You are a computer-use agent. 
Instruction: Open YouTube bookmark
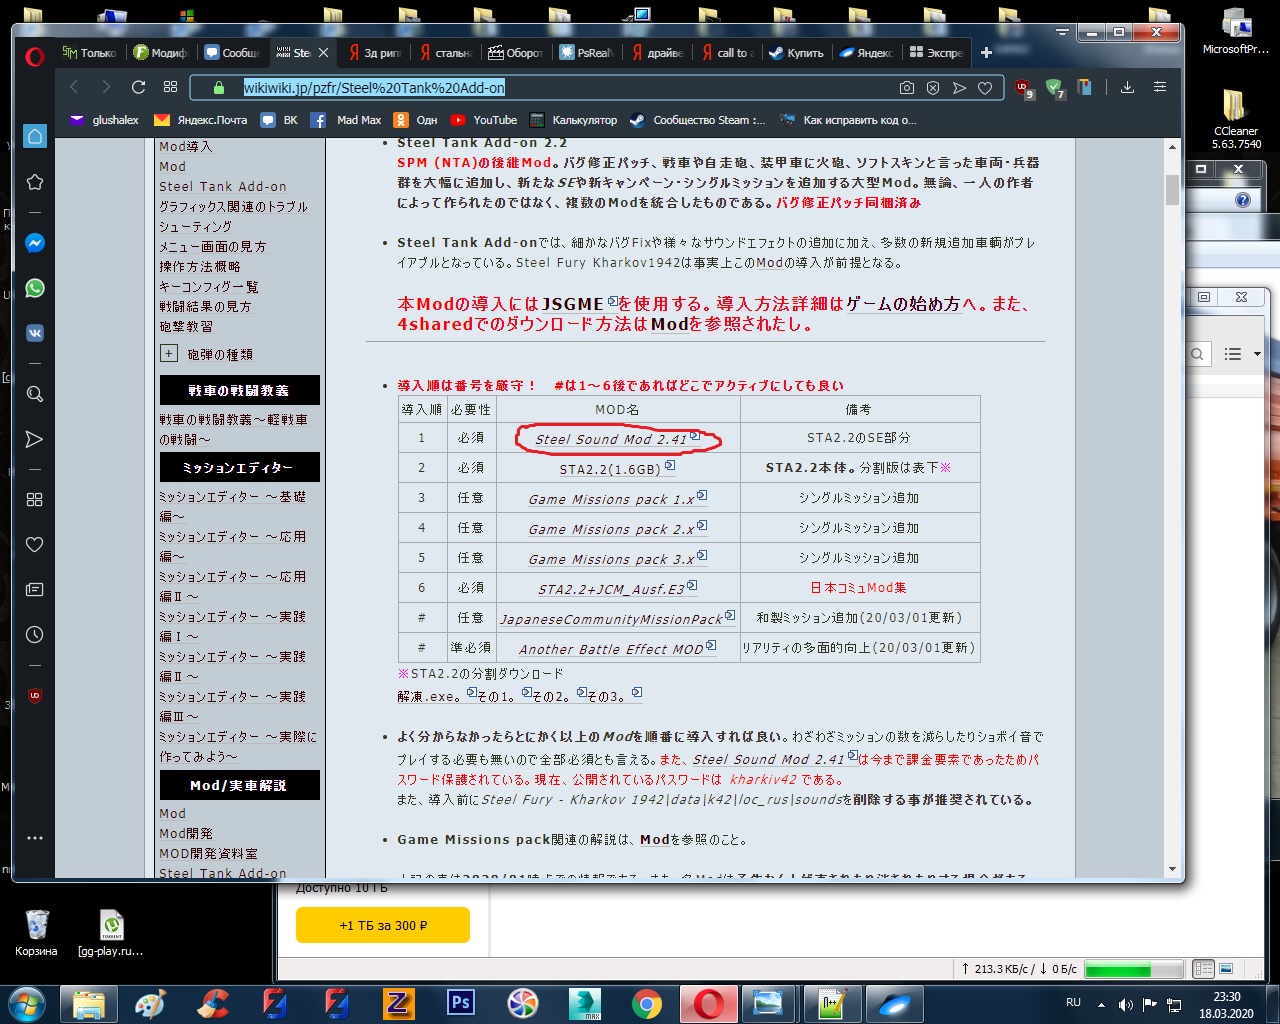pyautogui.click(x=484, y=120)
